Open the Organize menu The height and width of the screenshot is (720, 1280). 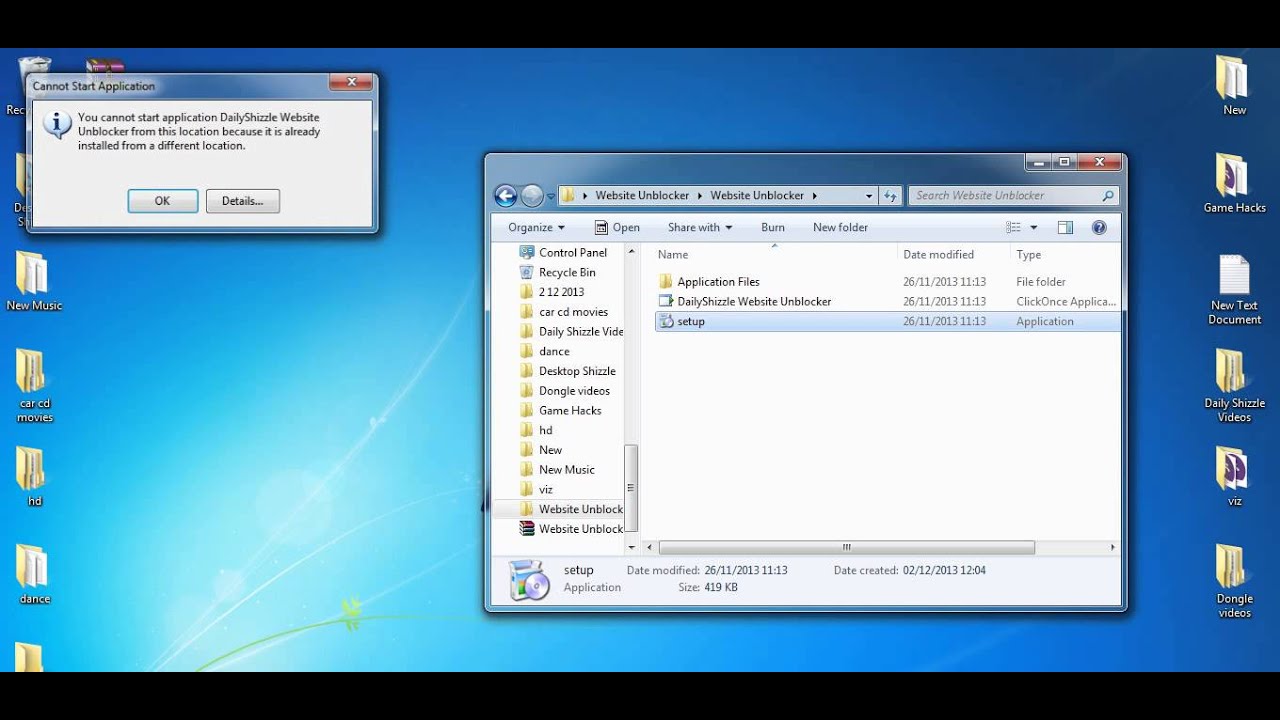pos(536,227)
